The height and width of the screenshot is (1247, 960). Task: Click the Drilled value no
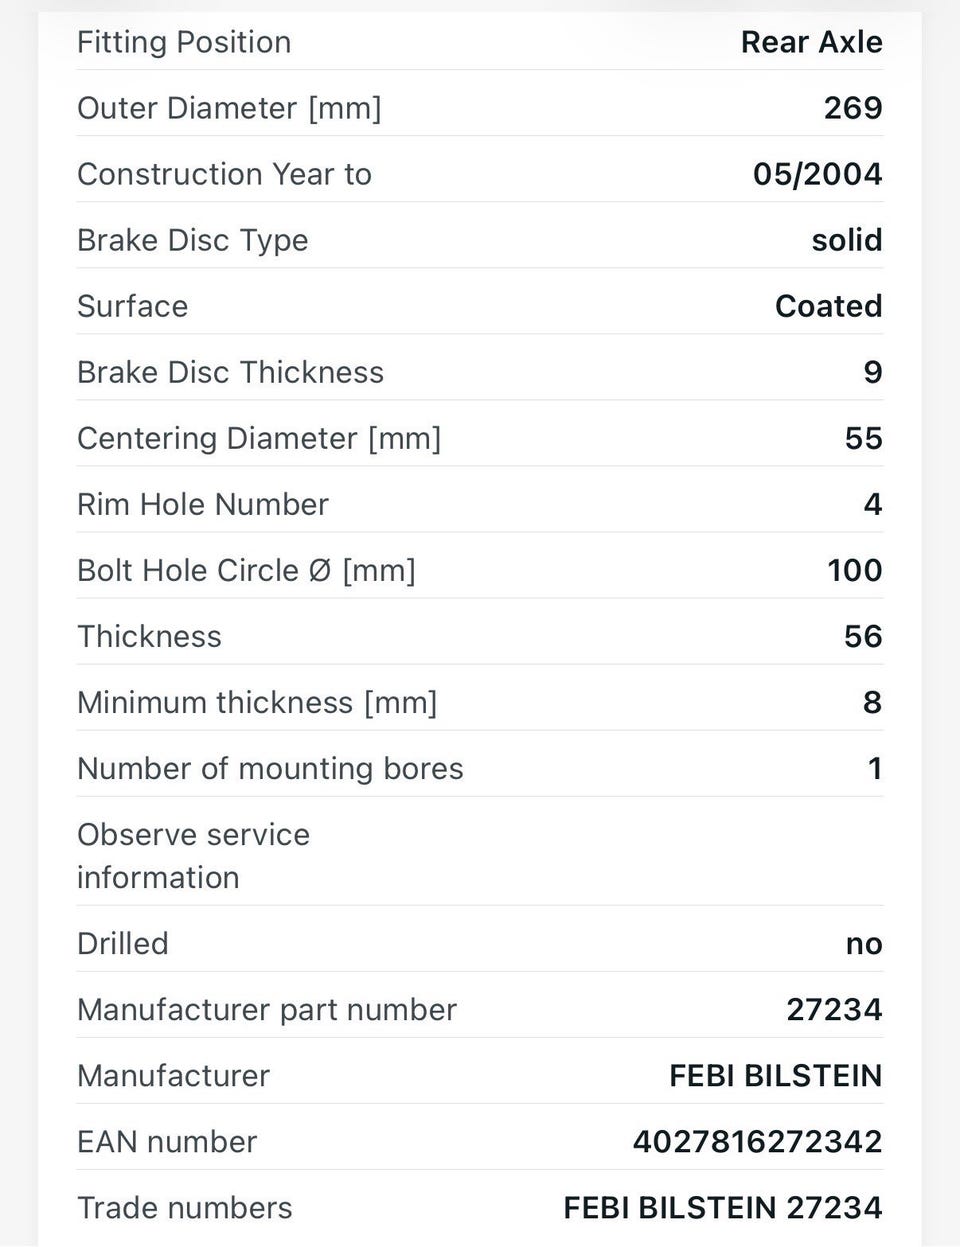[x=864, y=943]
